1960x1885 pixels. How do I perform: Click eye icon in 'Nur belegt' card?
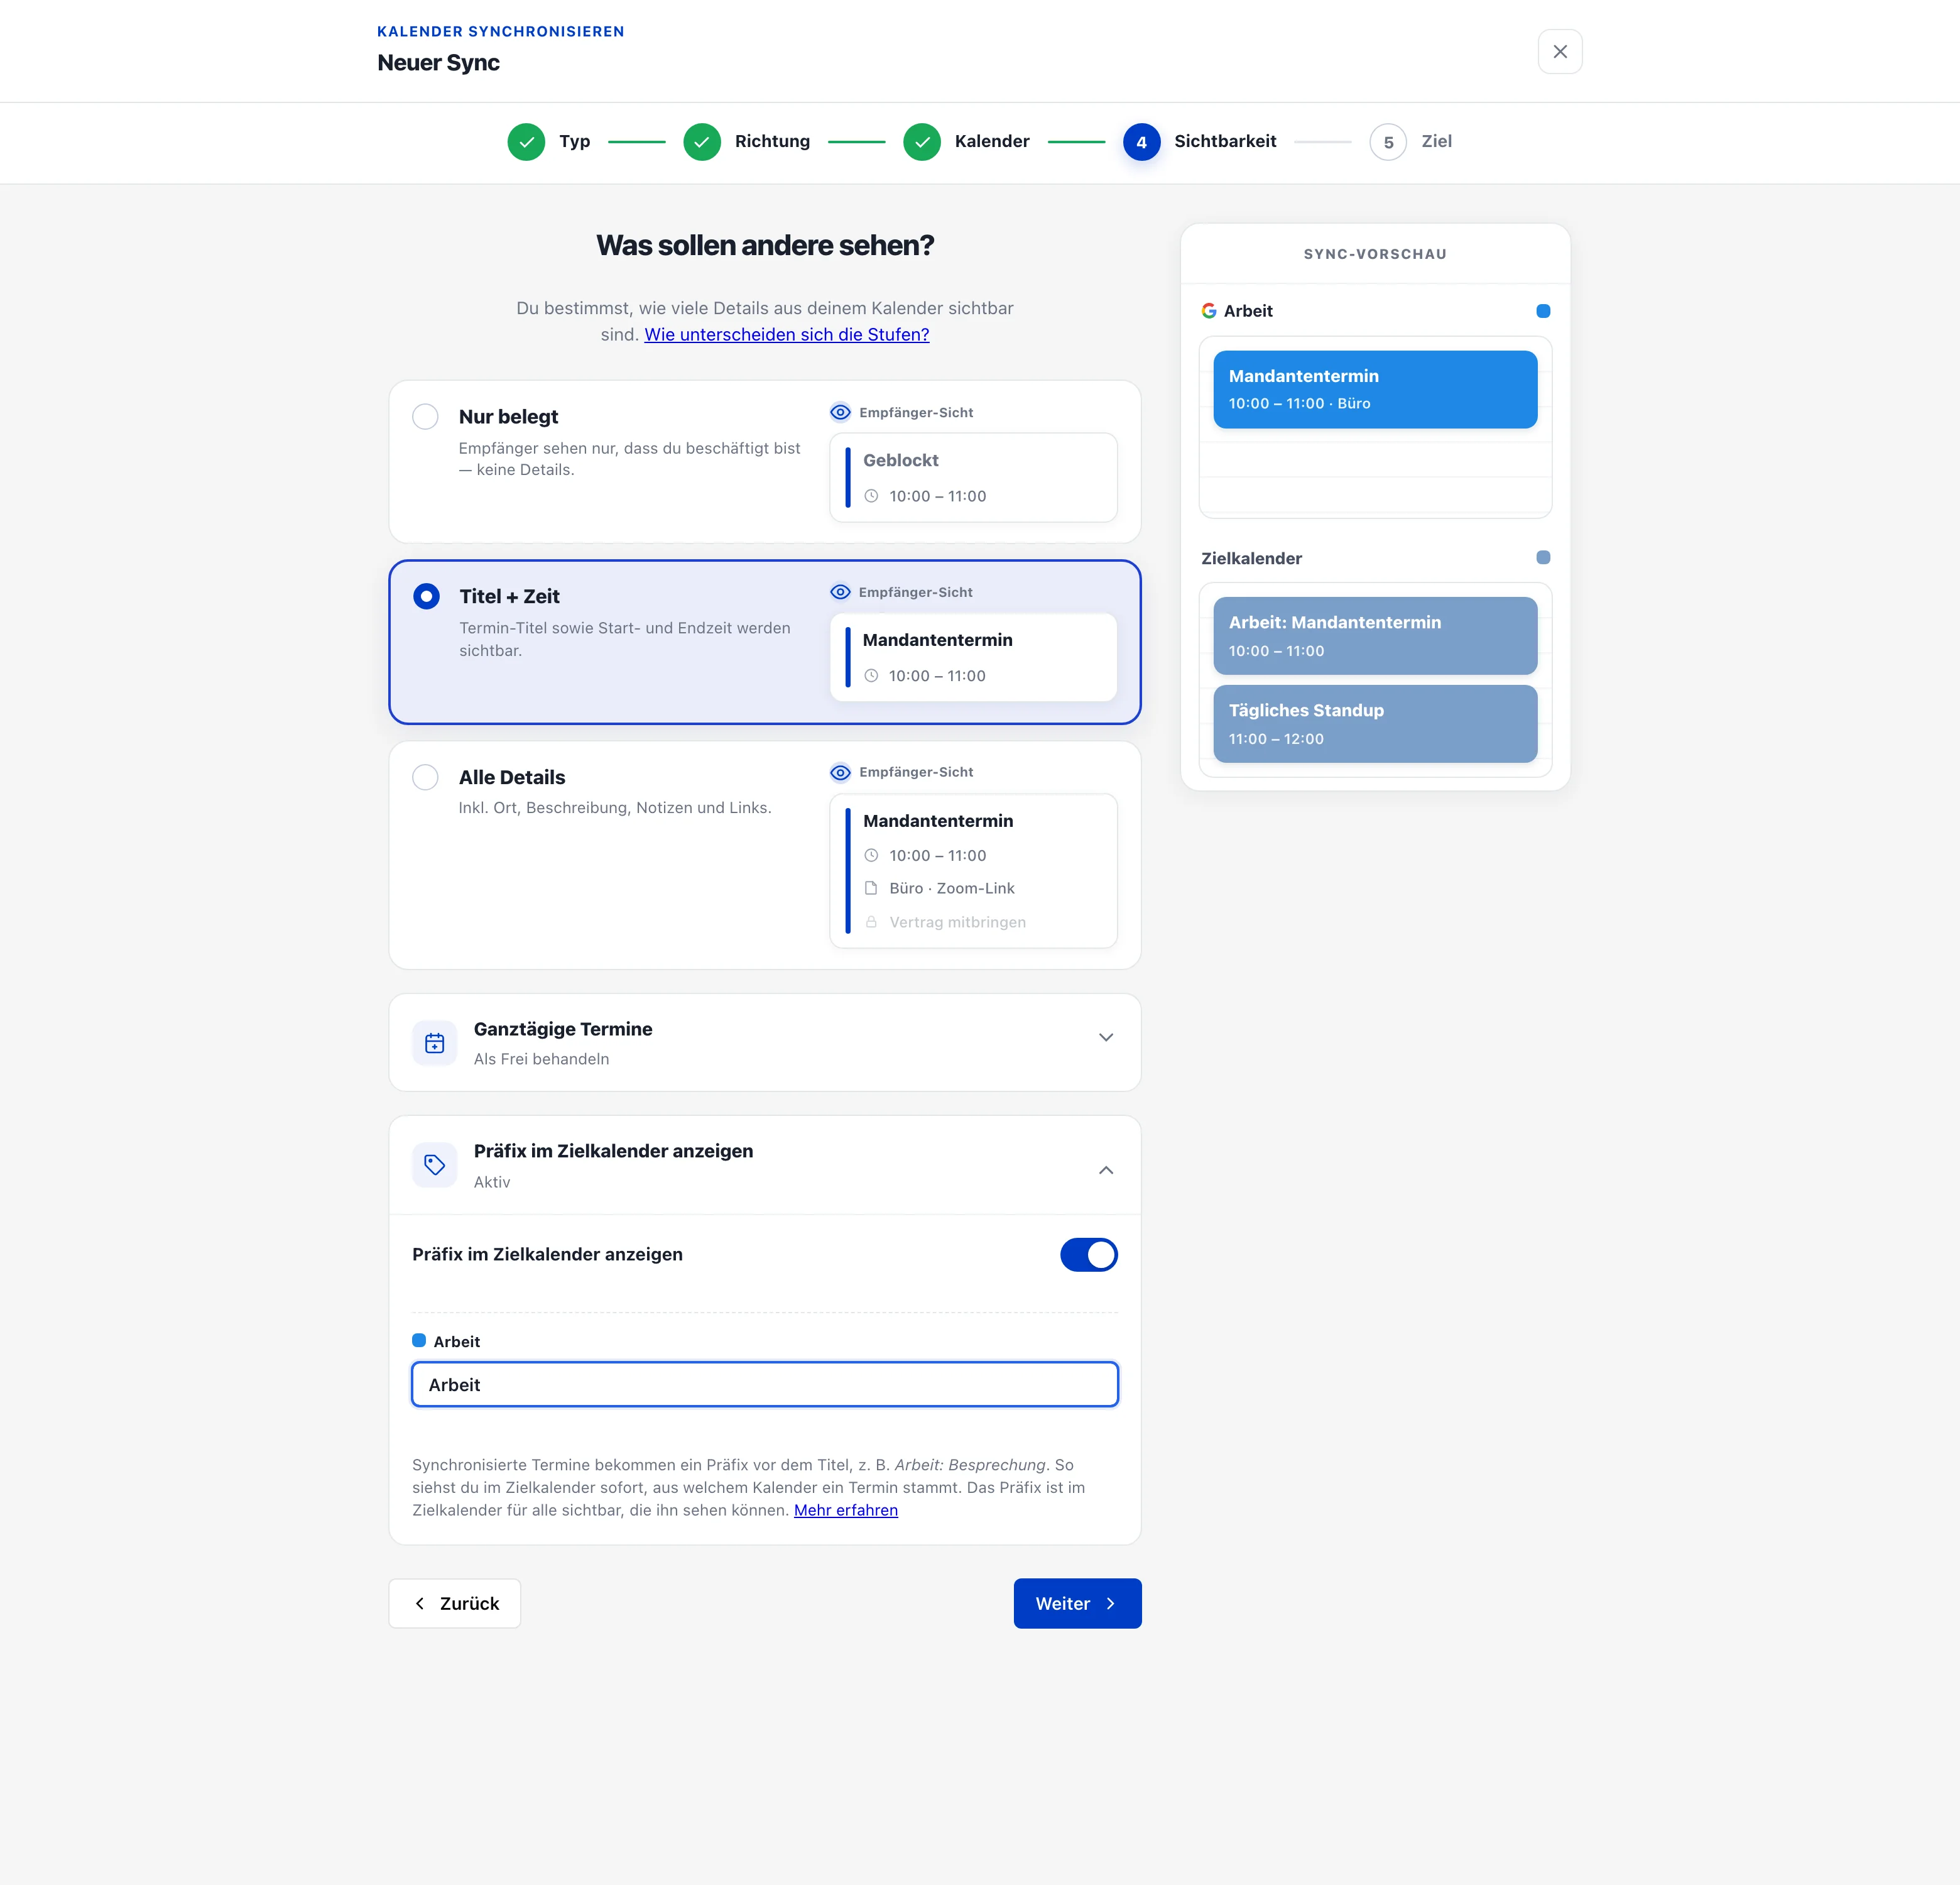click(840, 412)
